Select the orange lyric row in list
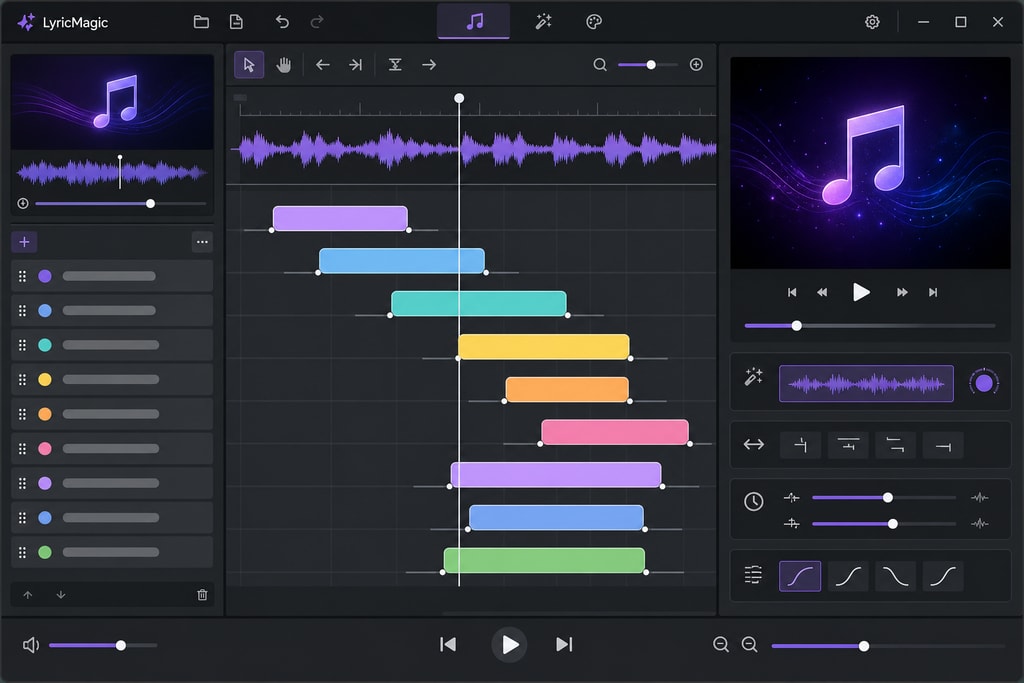 pos(112,414)
